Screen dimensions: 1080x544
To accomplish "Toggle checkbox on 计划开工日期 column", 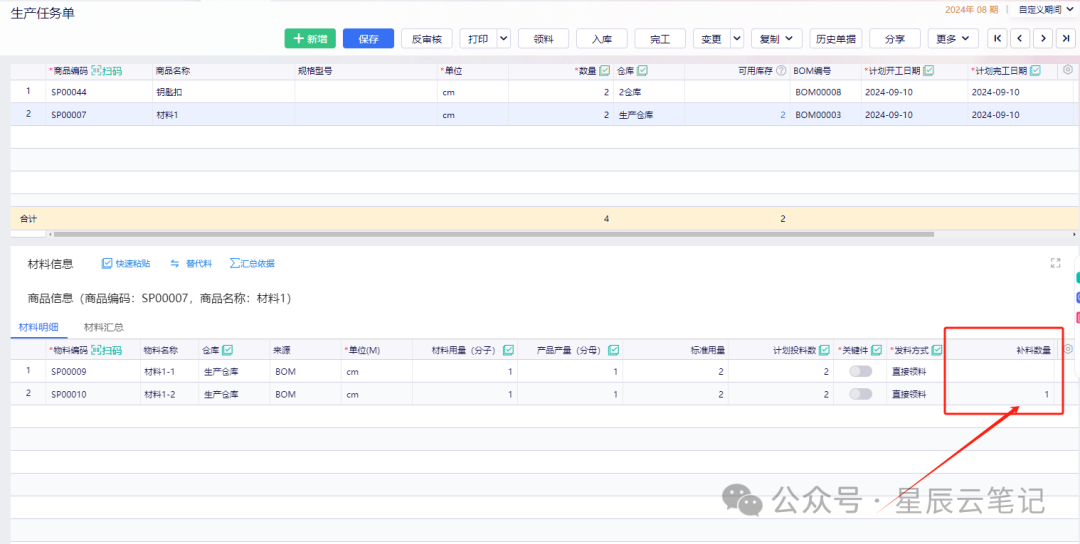I will click(928, 70).
